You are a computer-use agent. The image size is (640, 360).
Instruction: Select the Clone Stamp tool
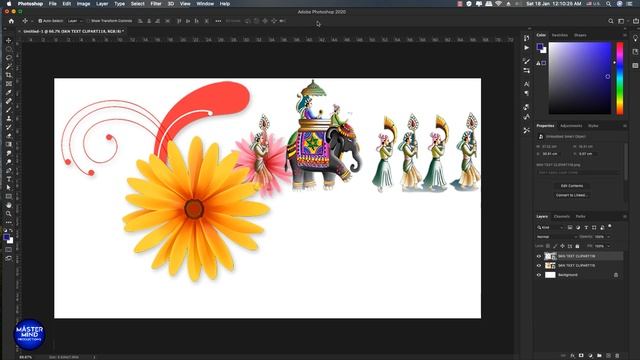(x=9, y=118)
